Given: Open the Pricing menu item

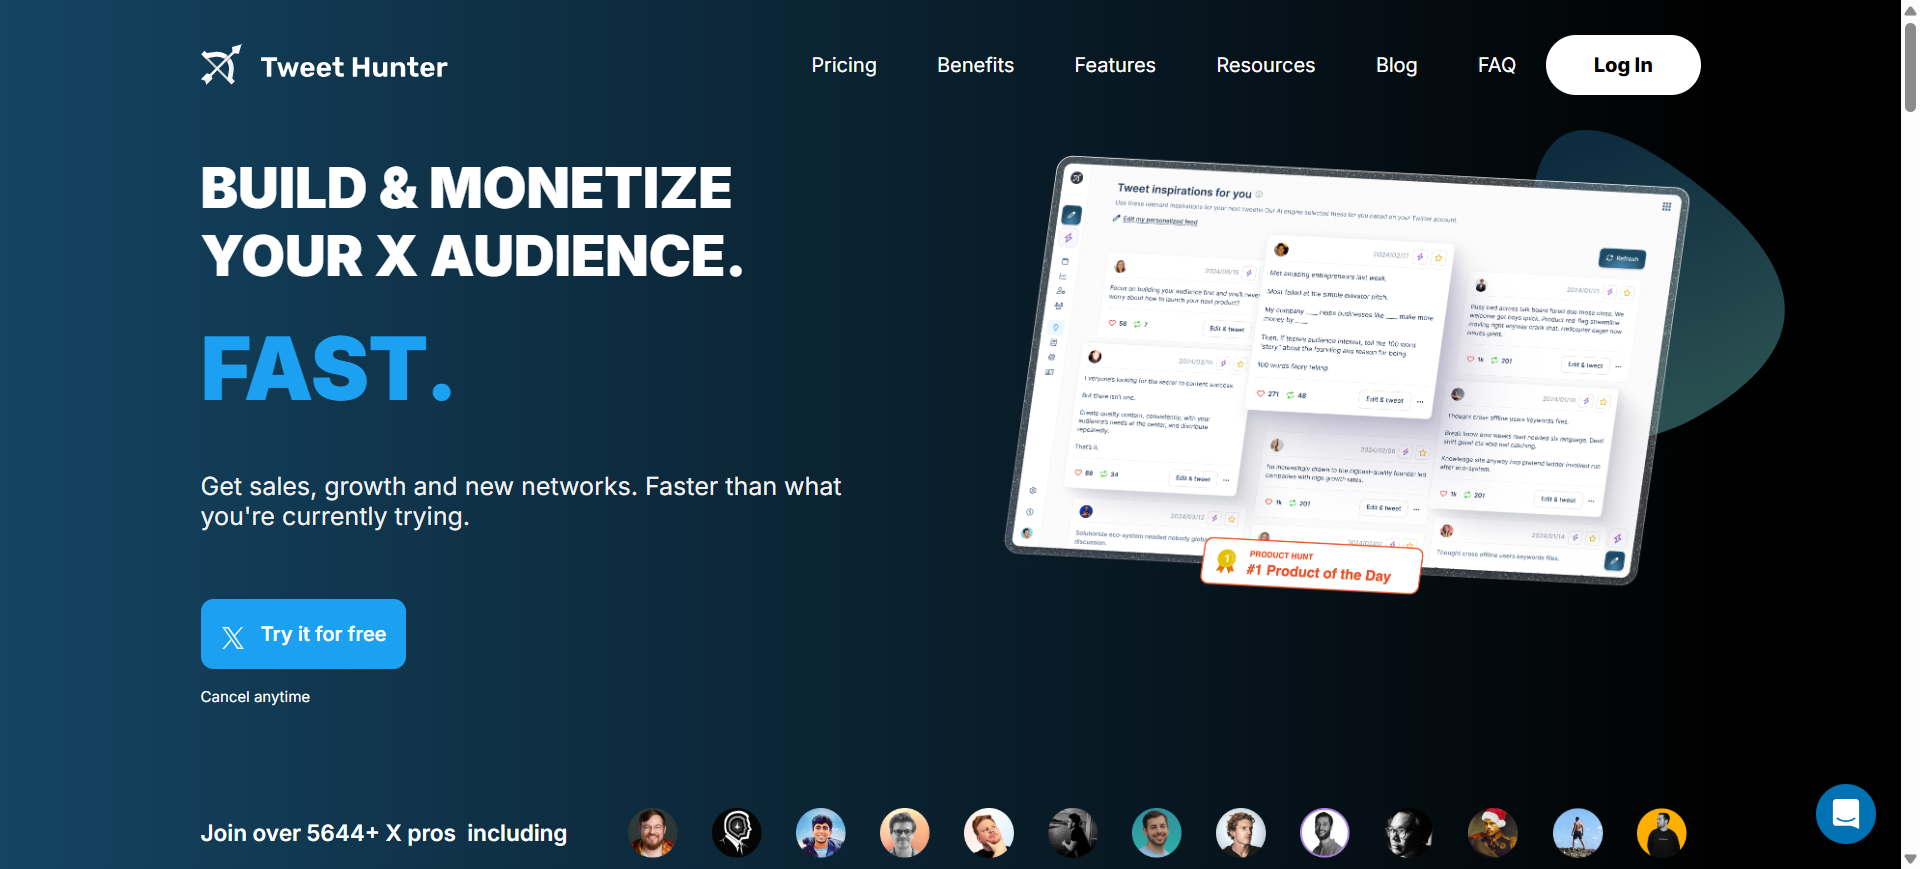Looking at the screenshot, I should click(x=844, y=65).
